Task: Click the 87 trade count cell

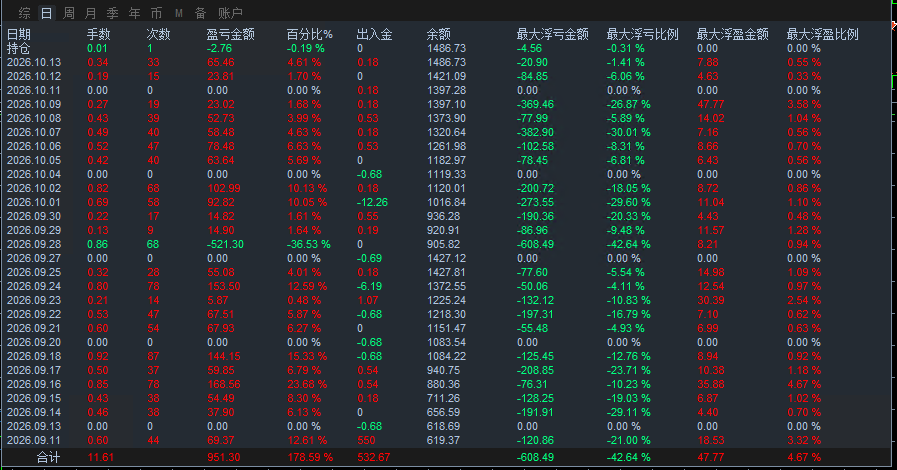Action: pyautogui.click(x=153, y=356)
